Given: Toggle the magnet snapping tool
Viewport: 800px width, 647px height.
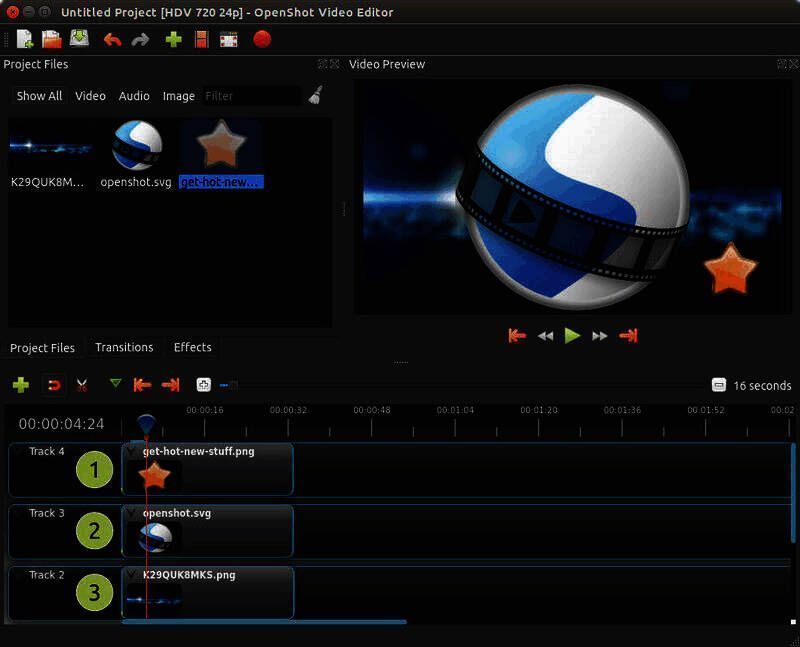Looking at the screenshot, I should [53, 385].
